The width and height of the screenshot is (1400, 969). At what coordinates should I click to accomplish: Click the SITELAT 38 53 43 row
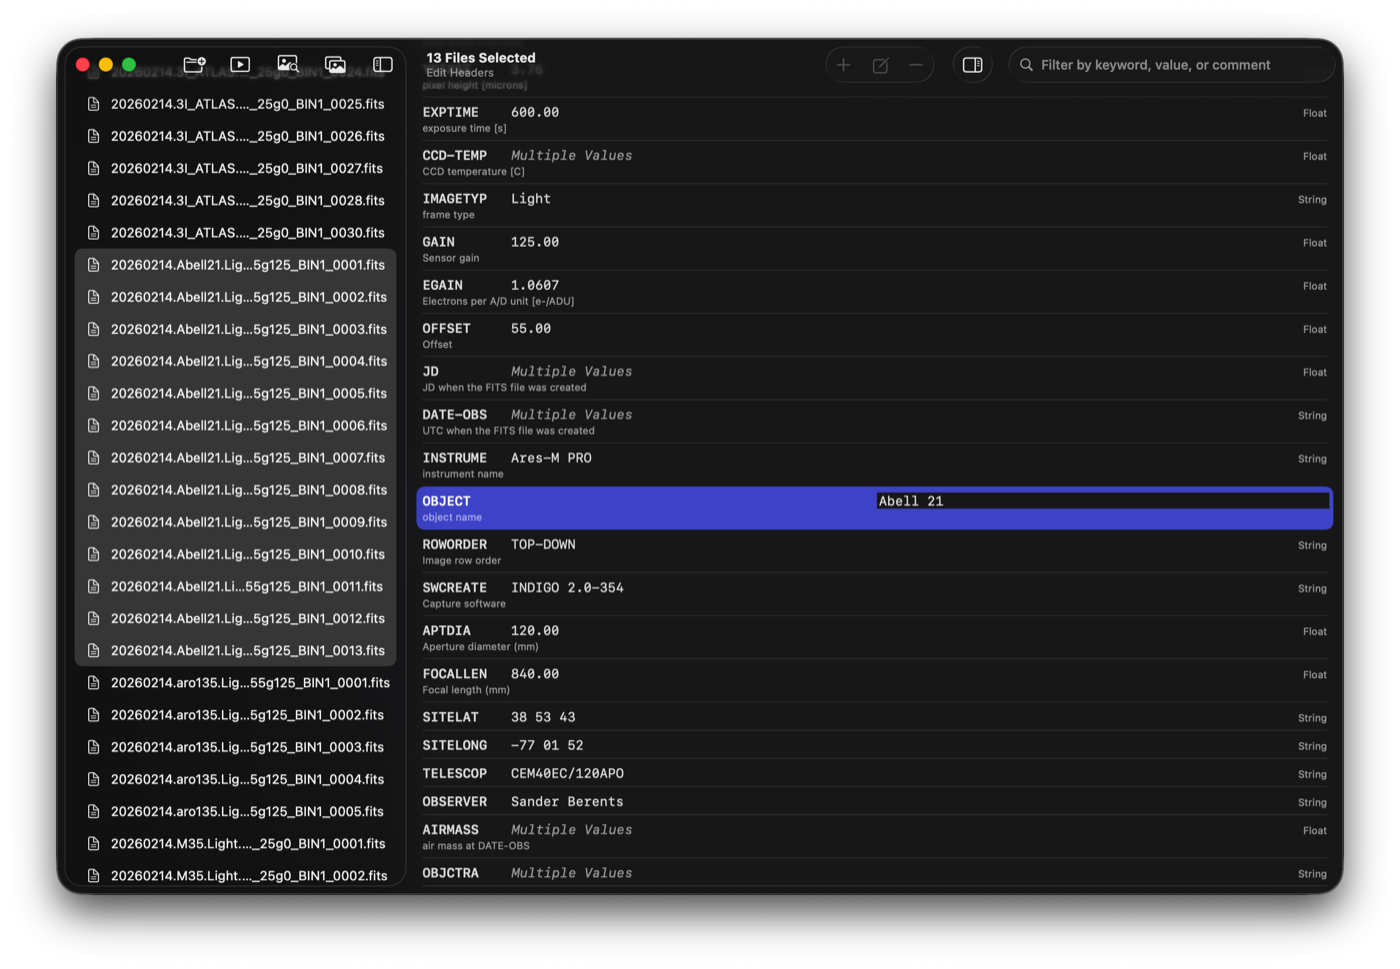point(875,717)
